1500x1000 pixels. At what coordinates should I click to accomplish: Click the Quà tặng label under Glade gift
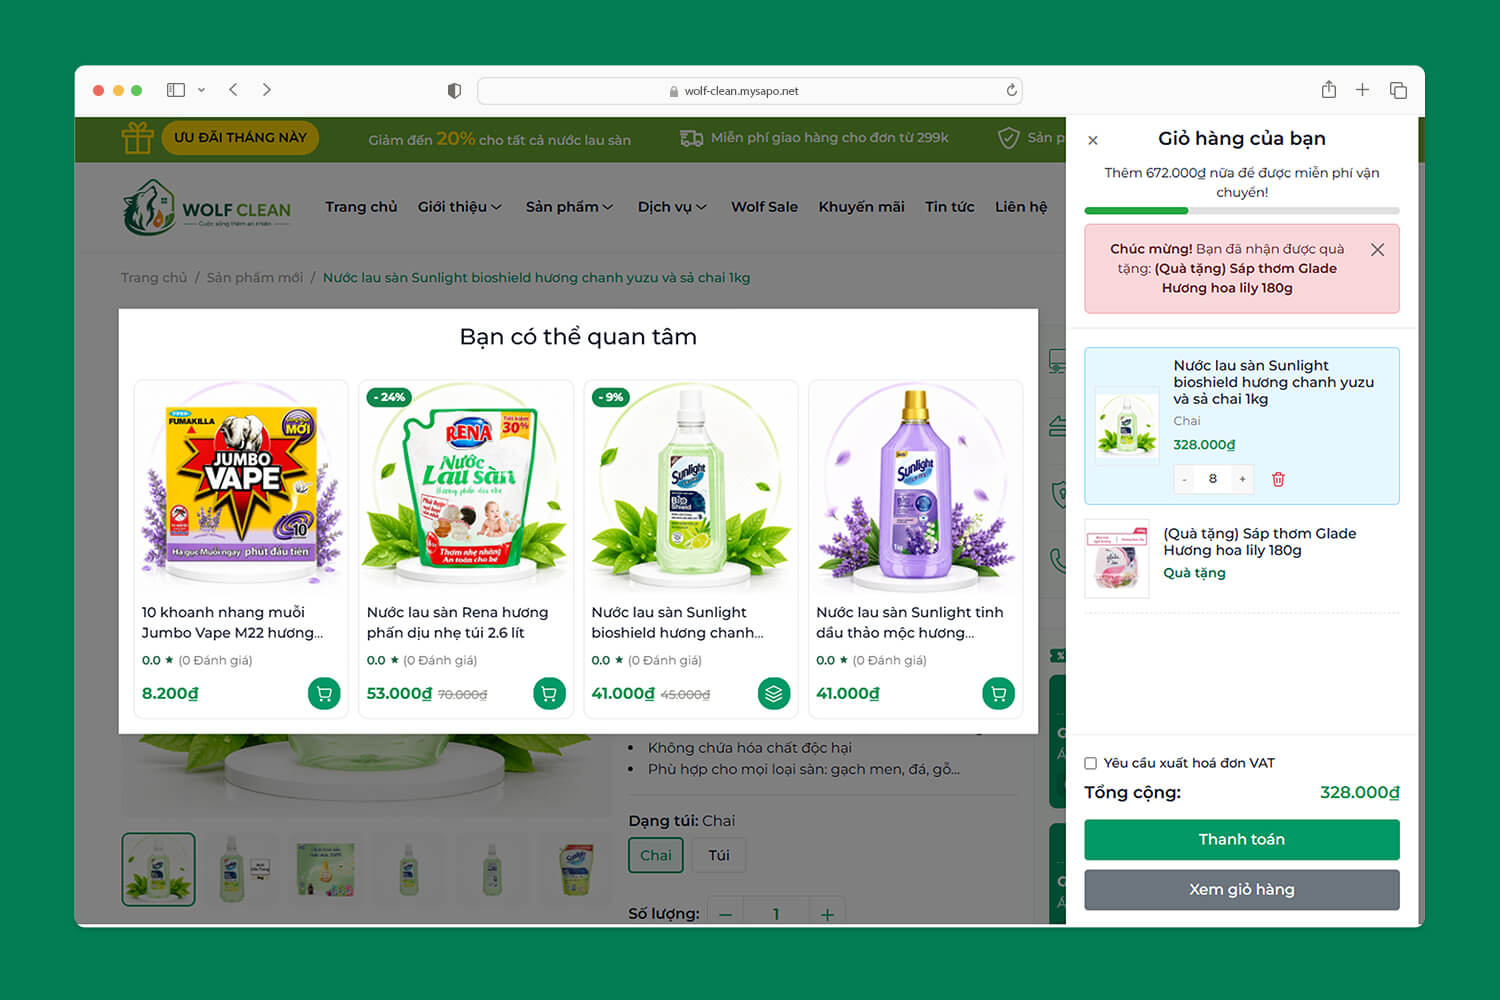click(x=1194, y=573)
